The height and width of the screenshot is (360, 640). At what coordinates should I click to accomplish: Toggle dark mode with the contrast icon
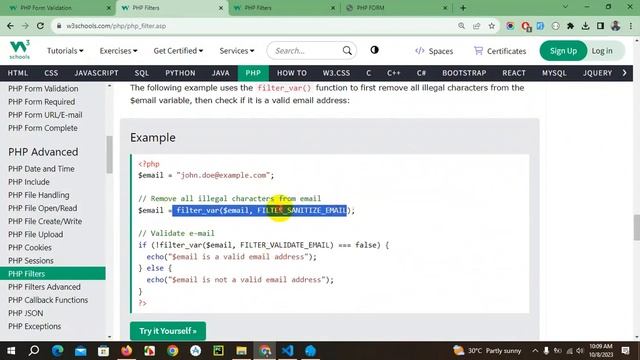374,50
